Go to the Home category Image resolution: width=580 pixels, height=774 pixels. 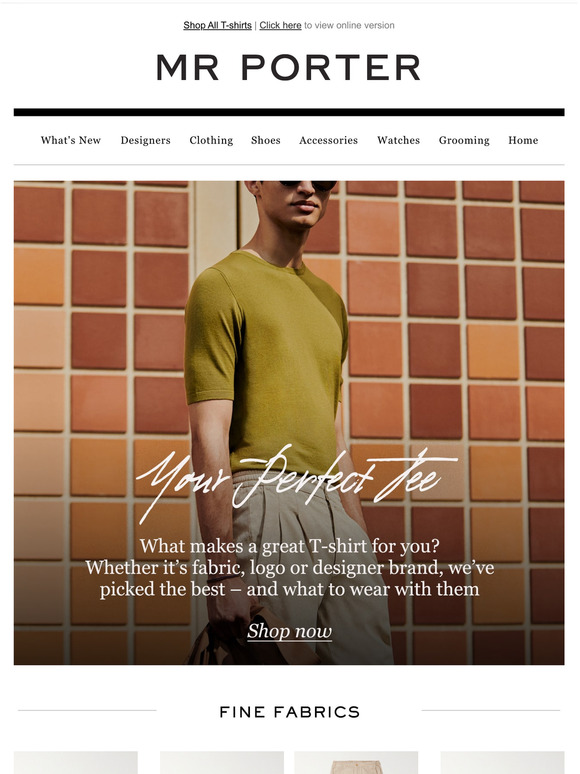(523, 140)
